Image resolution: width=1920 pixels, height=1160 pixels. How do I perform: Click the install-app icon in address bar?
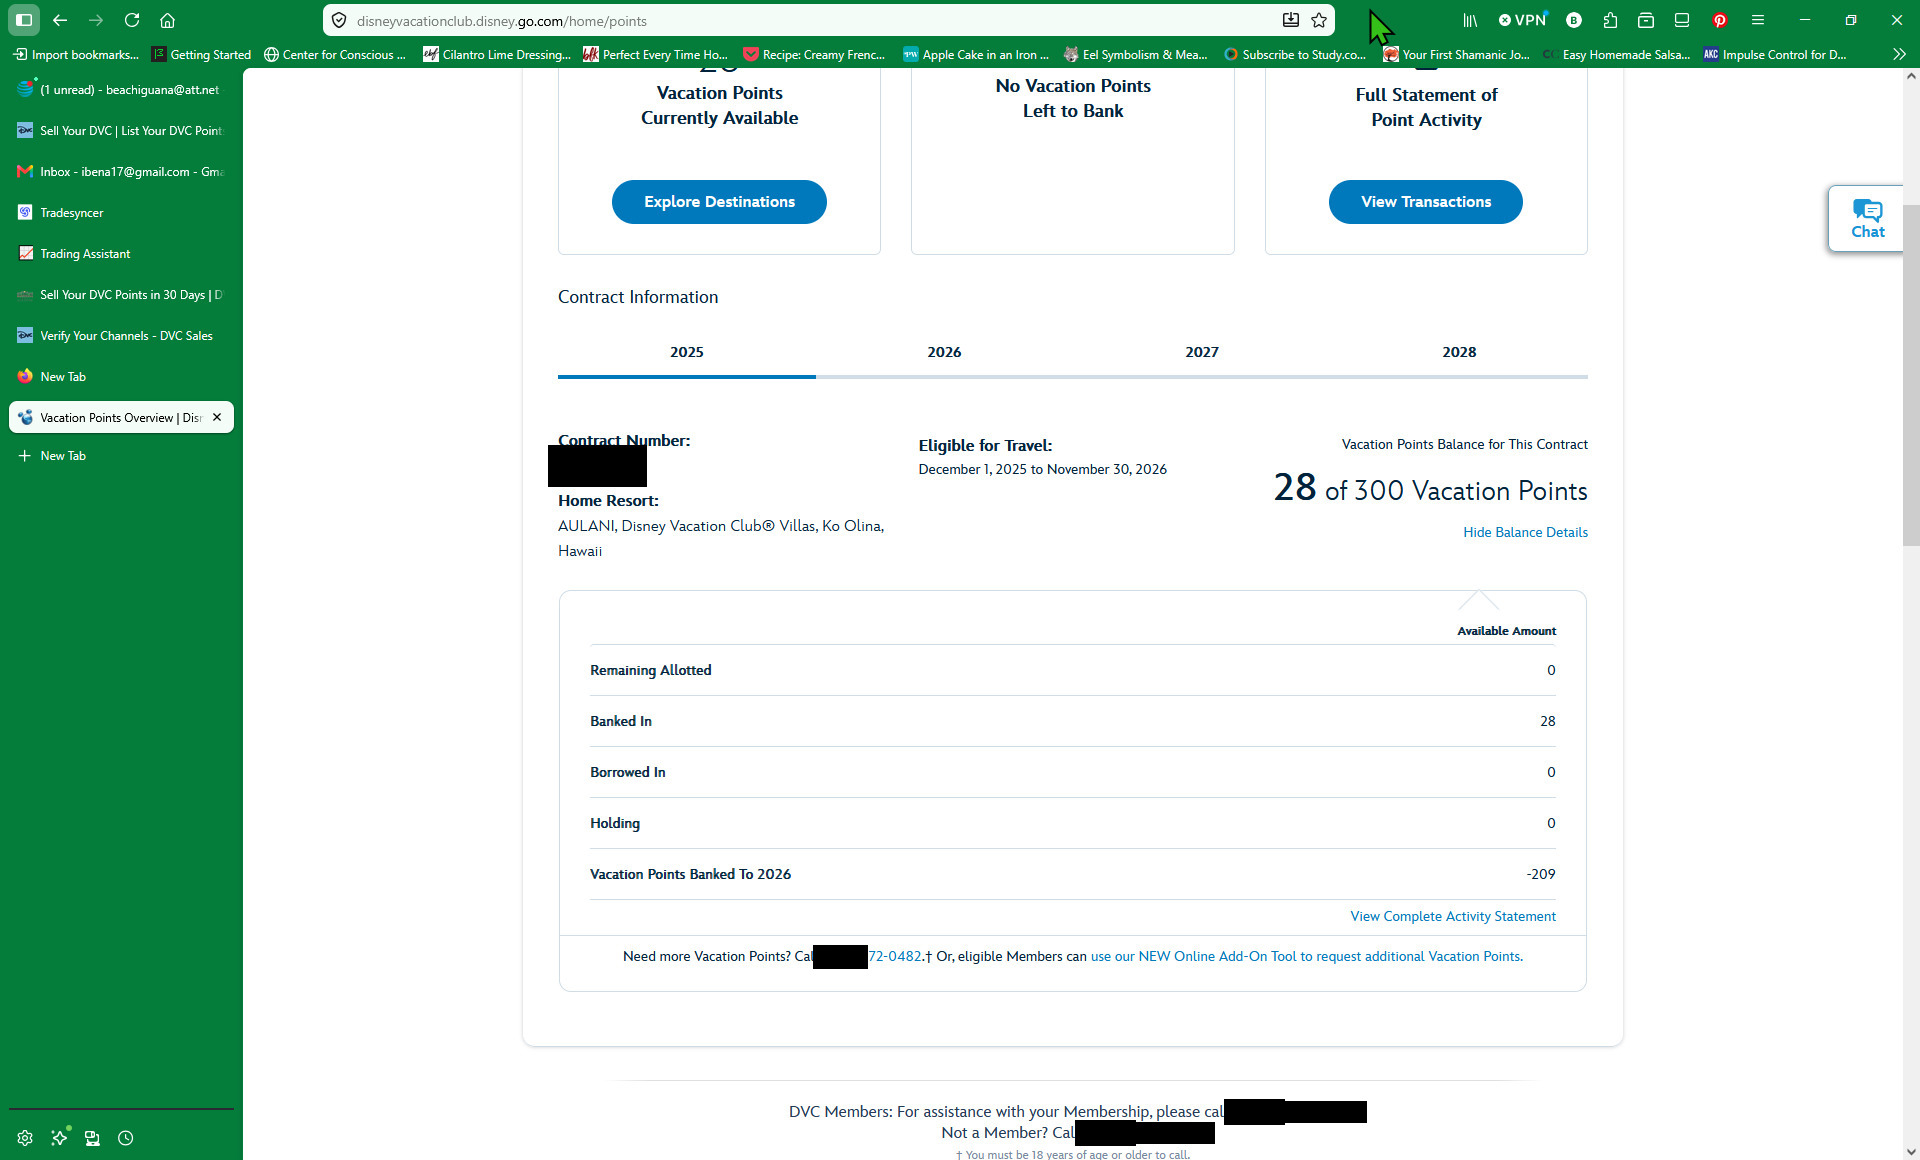(x=1291, y=20)
